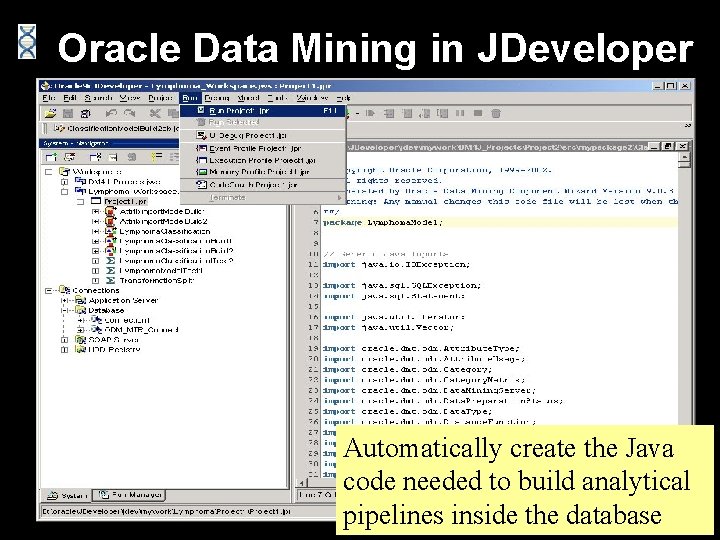This screenshot has width=720, height=540.
Task: Click the Stop square toolbar icon
Action: point(478,113)
